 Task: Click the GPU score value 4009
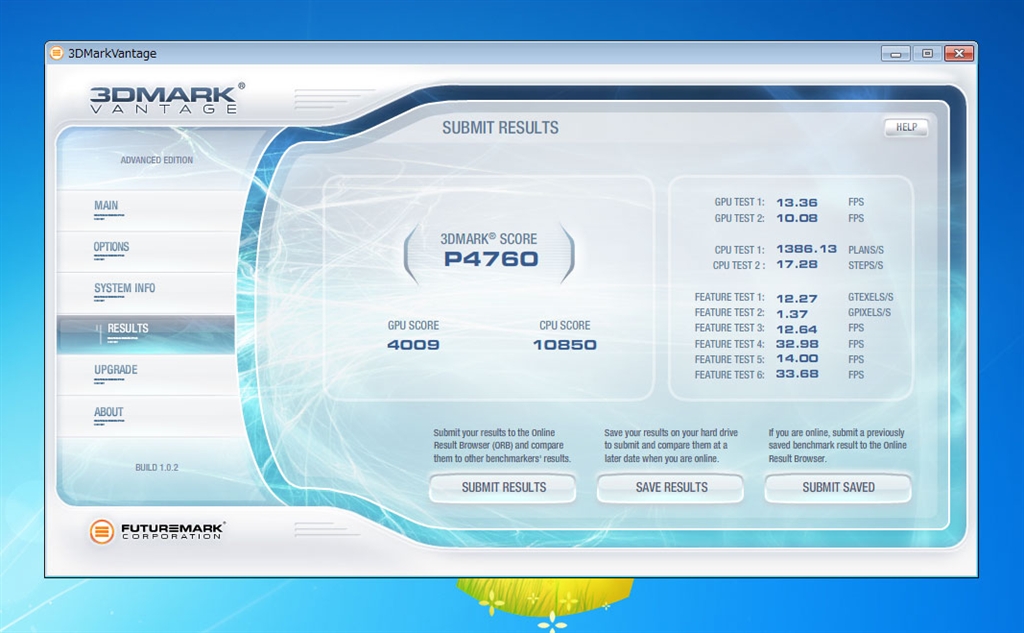[x=413, y=345]
